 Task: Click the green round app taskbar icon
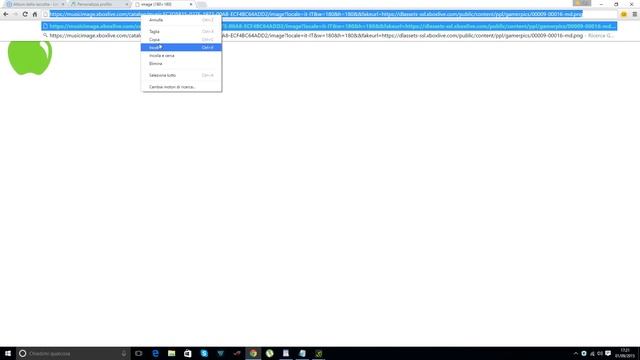pos(269,353)
